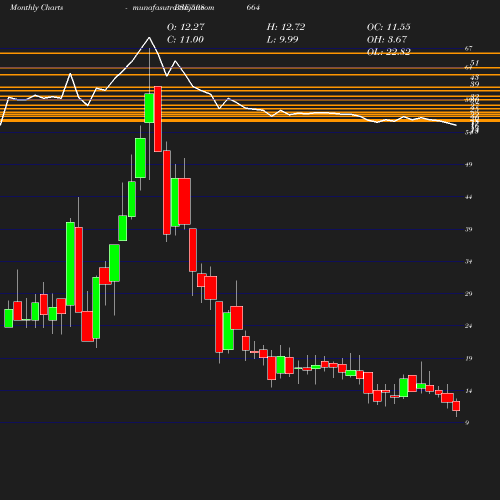This screenshot has height=500, width=500.
Task: Click the 9 price axis label
Action: tap(467, 423)
